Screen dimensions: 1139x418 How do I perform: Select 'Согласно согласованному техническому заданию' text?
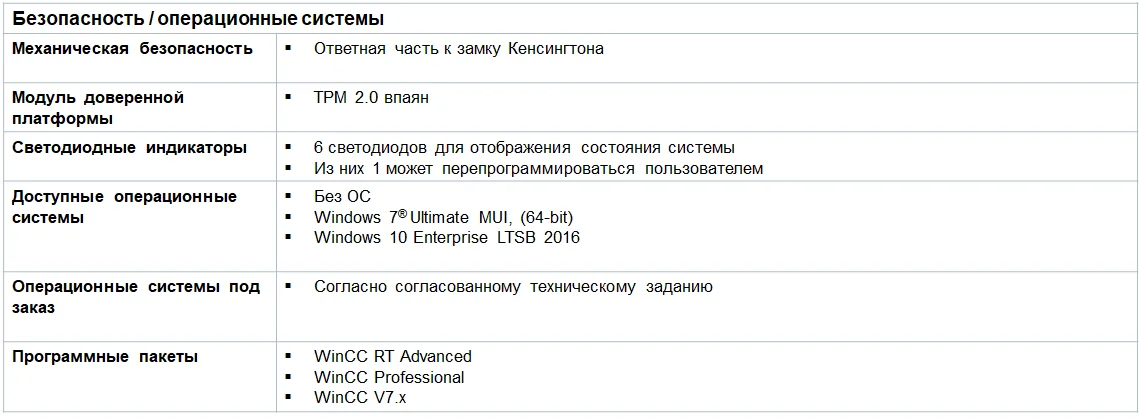pyautogui.click(x=513, y=287)
